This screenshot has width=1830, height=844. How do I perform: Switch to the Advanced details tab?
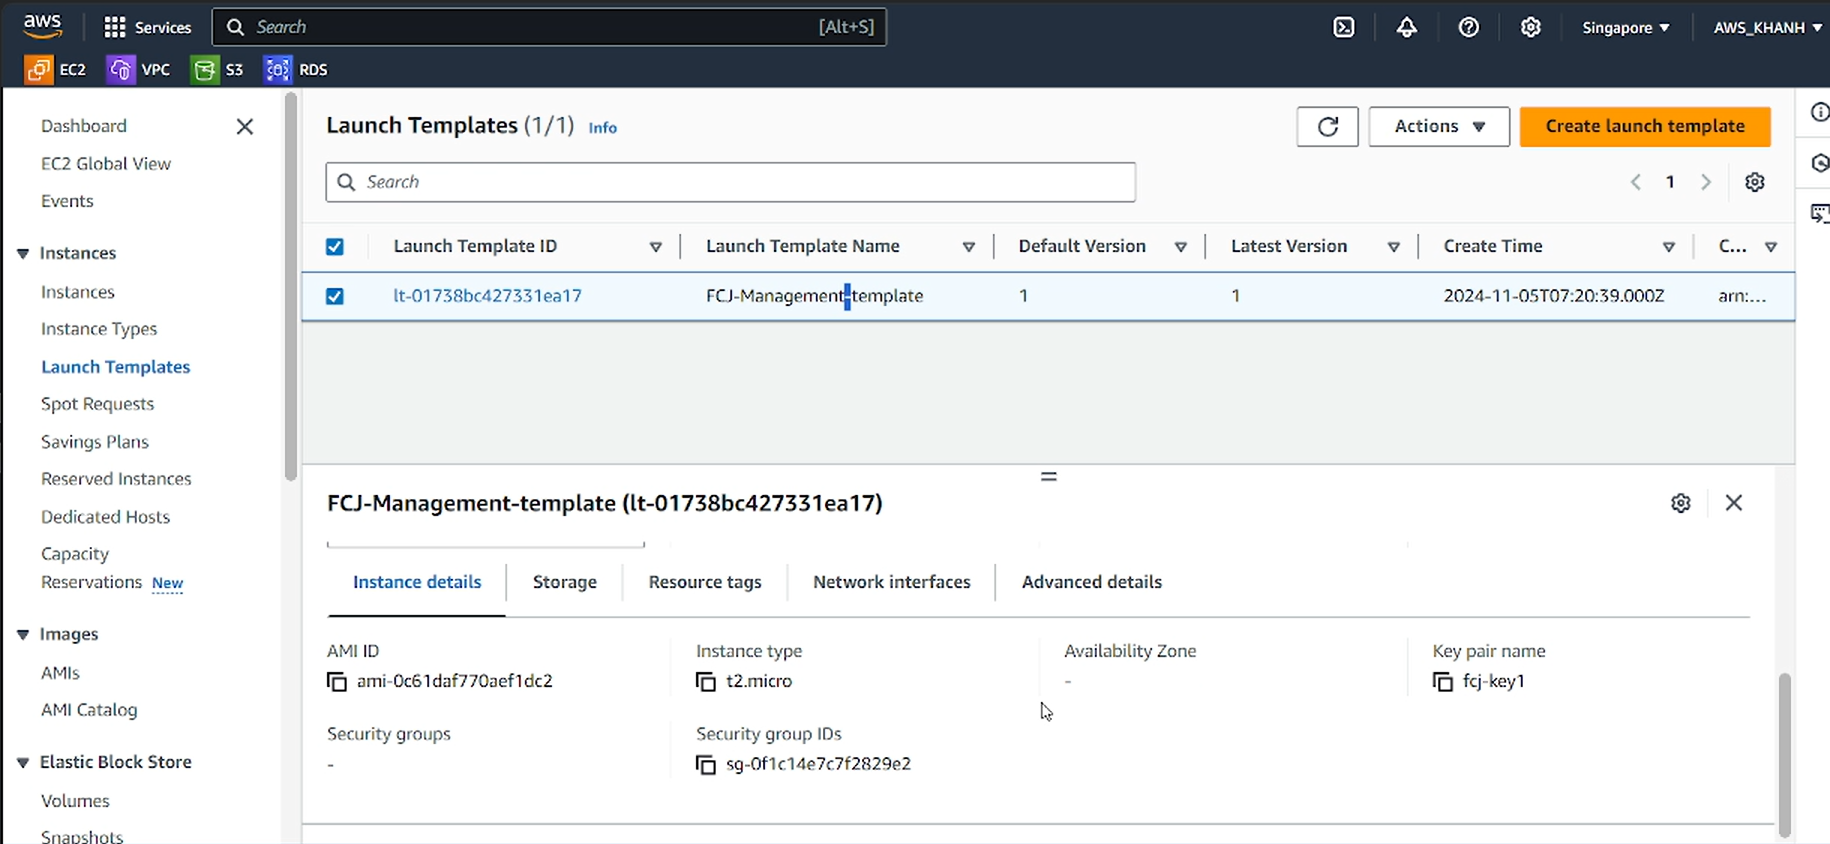coord(1092,582)
